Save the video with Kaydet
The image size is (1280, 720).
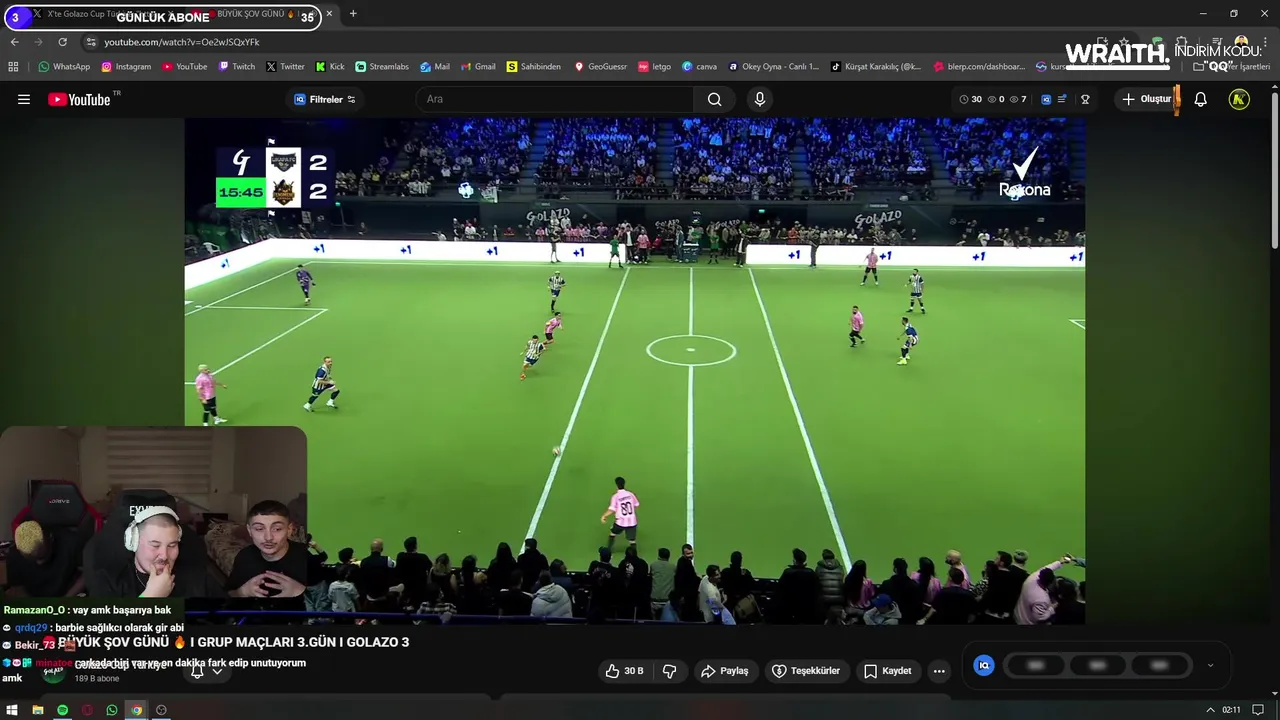tap(888, 671)
